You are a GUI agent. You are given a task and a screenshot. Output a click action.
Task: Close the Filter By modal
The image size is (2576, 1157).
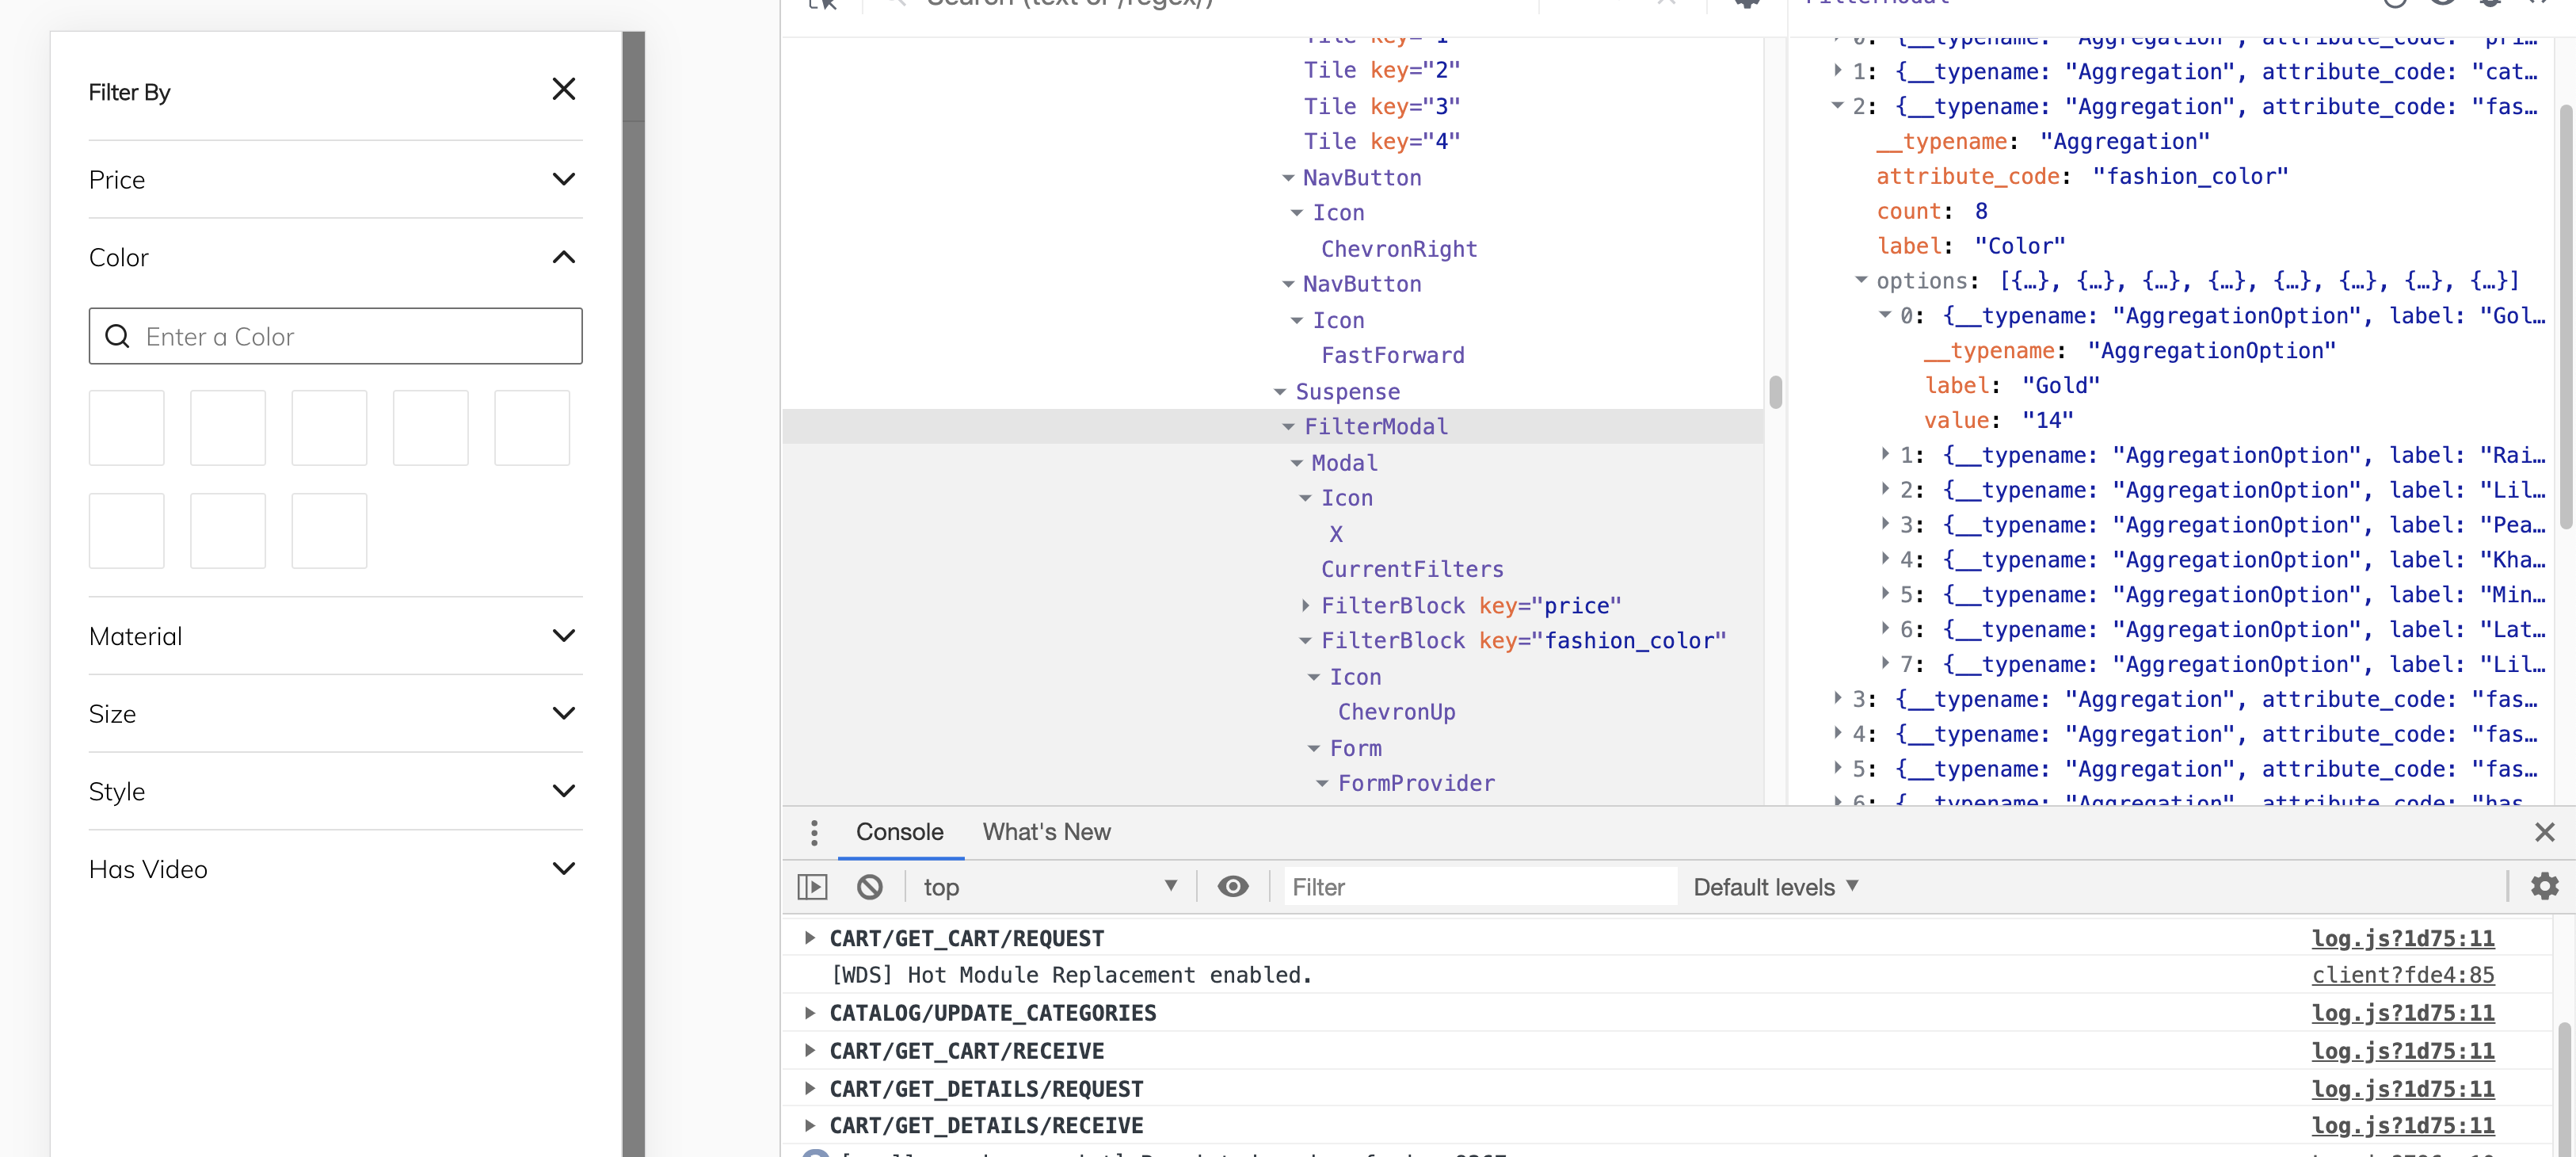click(x=563, y=90)
